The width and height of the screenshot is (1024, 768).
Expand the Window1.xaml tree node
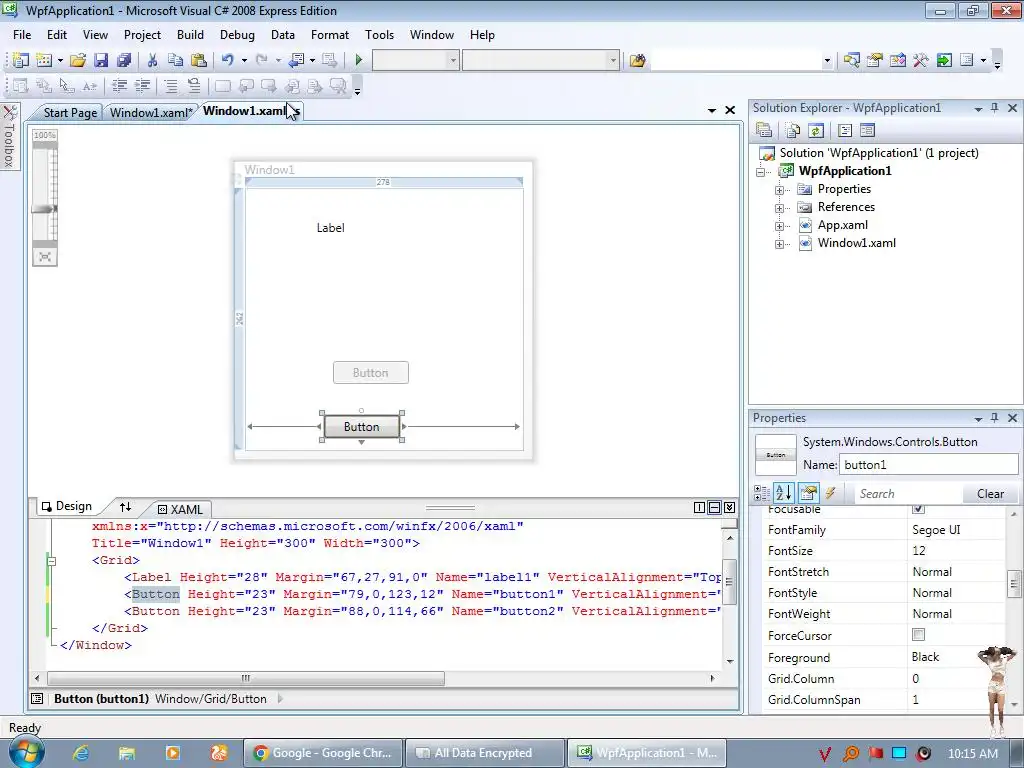779,244
